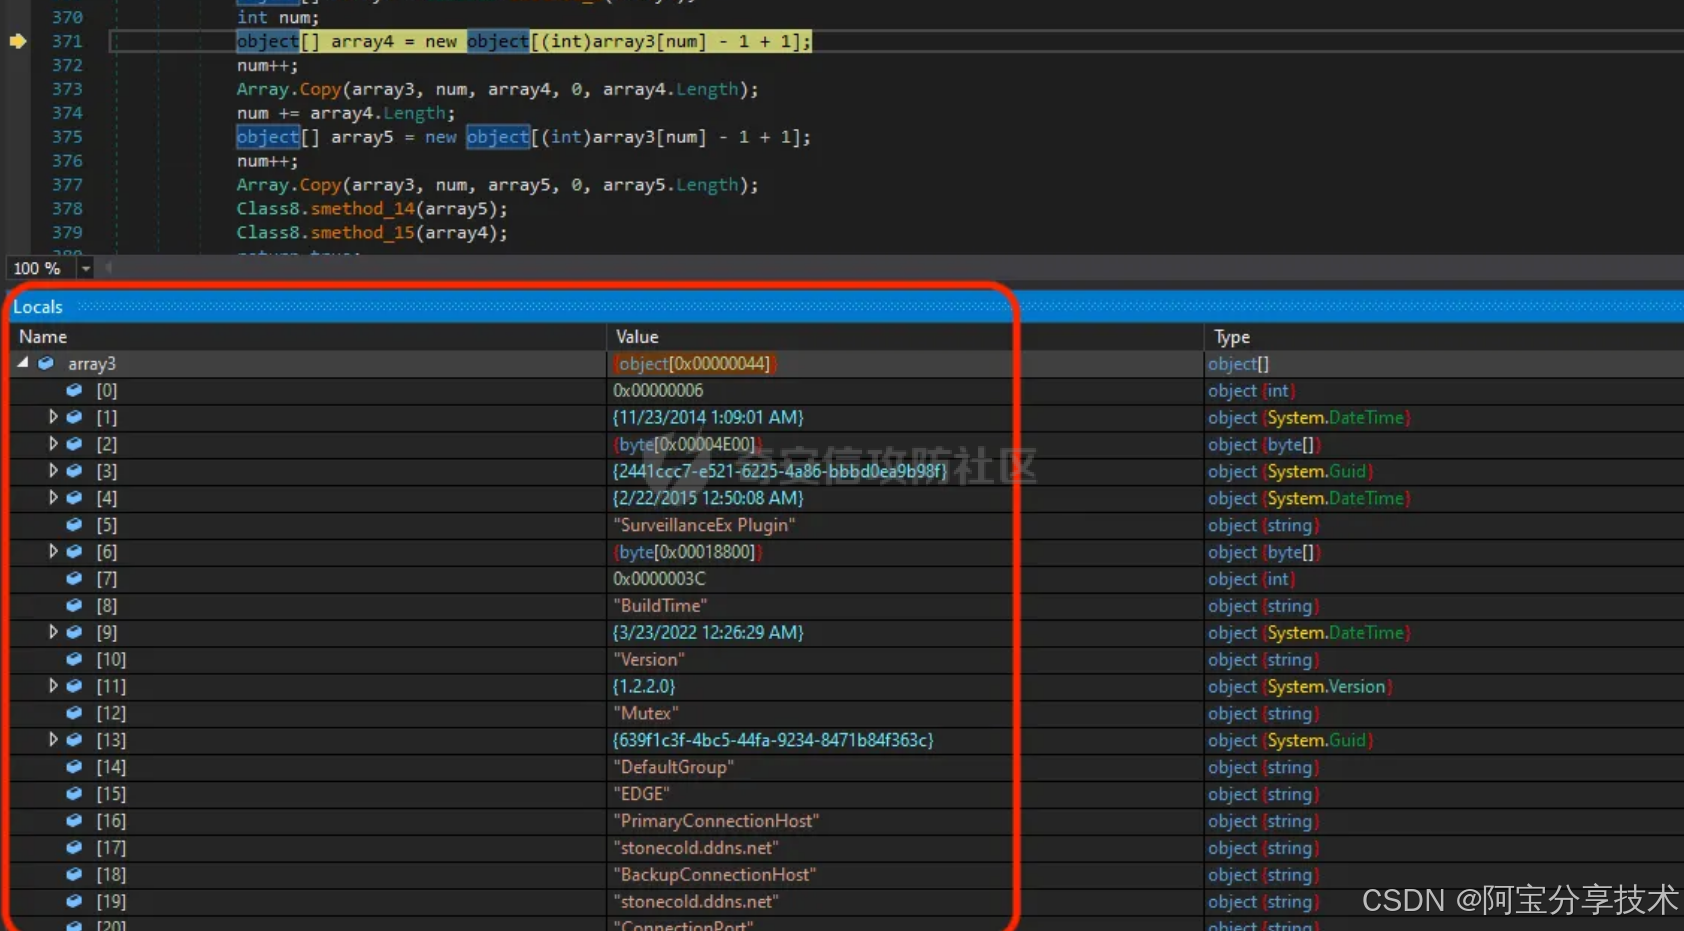Click line number 375 in the gutter

point(67,137)
